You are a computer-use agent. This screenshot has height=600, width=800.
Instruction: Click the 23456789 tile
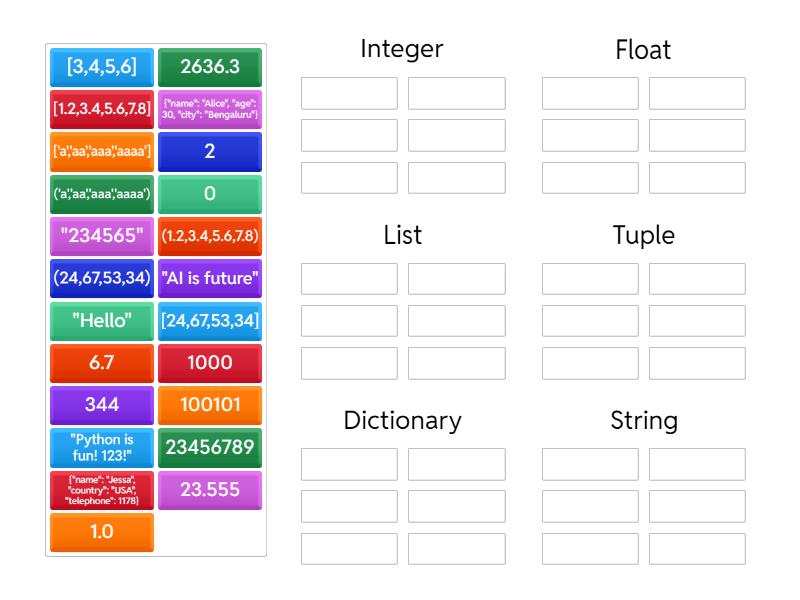tap(210, 448)
